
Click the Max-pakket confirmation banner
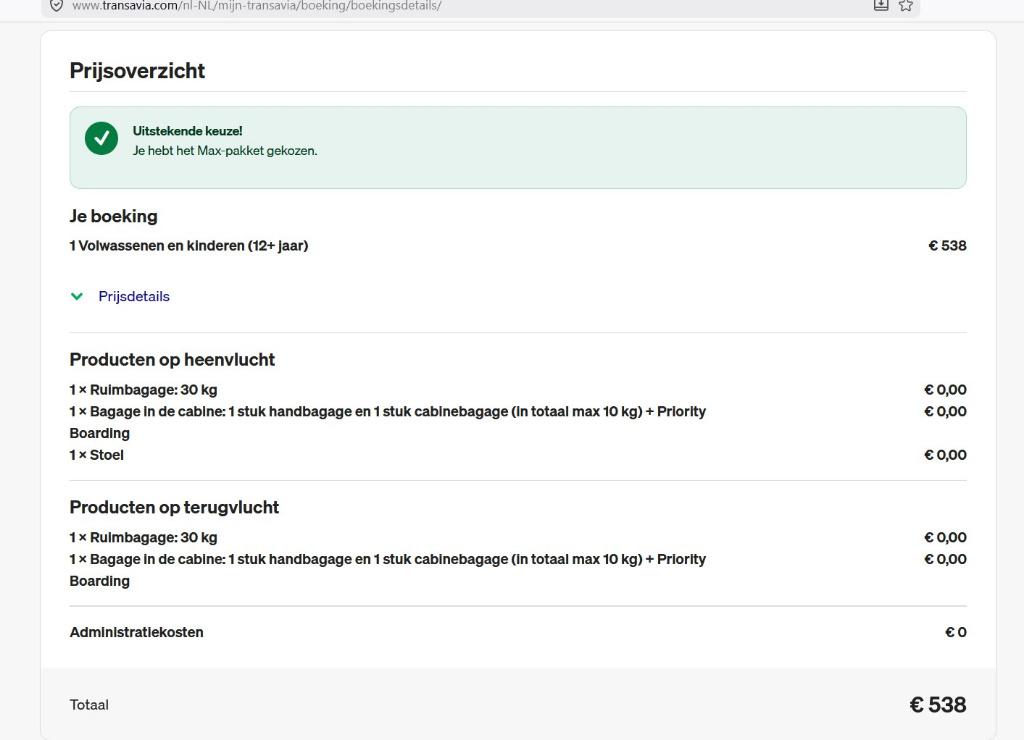point(517,146)
